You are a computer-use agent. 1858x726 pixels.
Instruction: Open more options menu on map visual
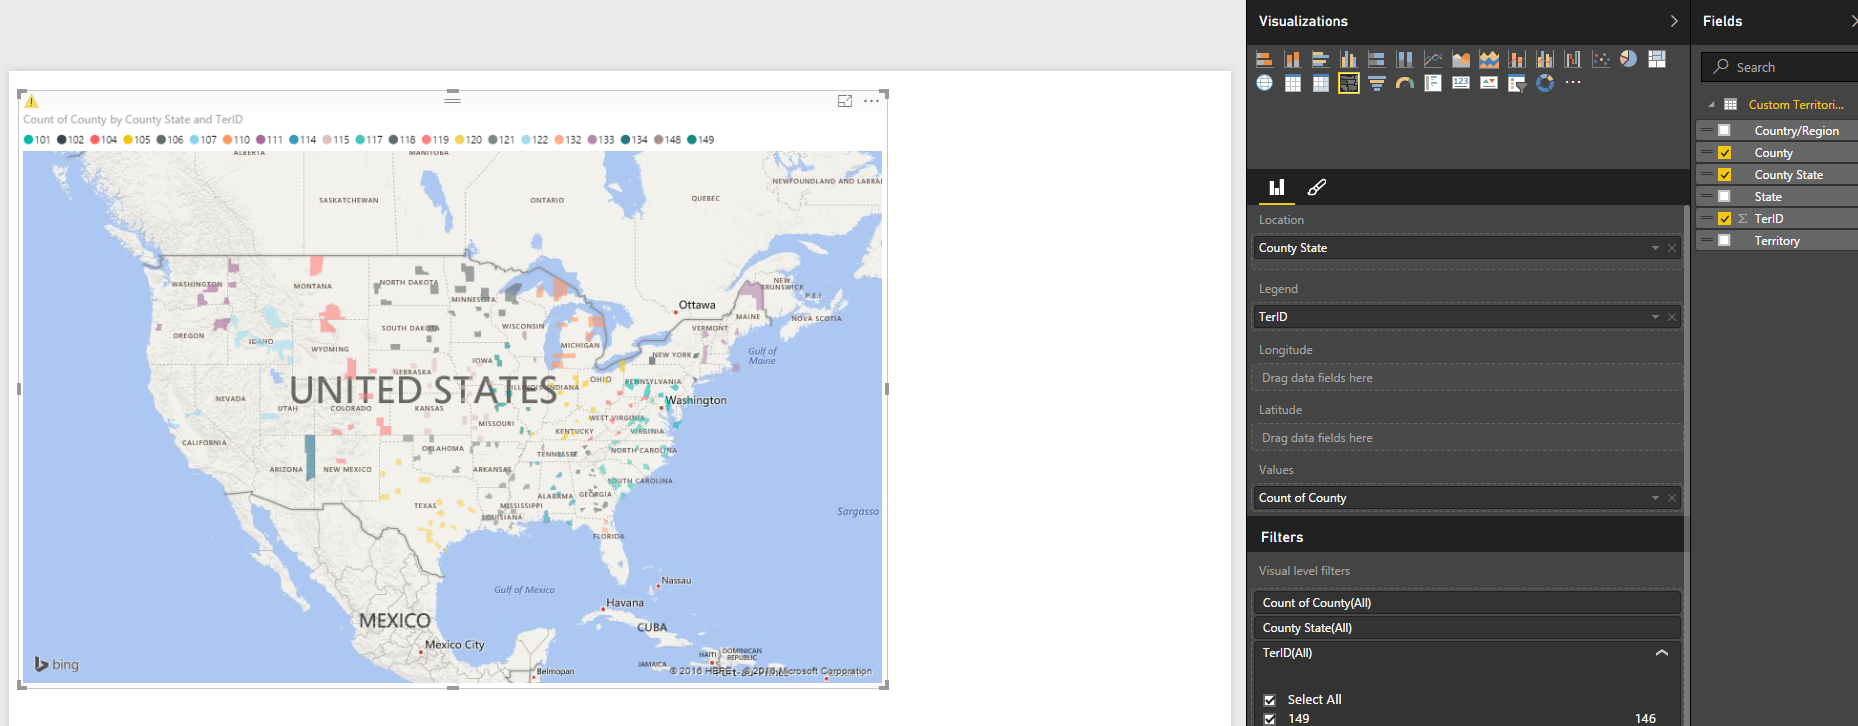pyautogui.click(x=872, y=101)
